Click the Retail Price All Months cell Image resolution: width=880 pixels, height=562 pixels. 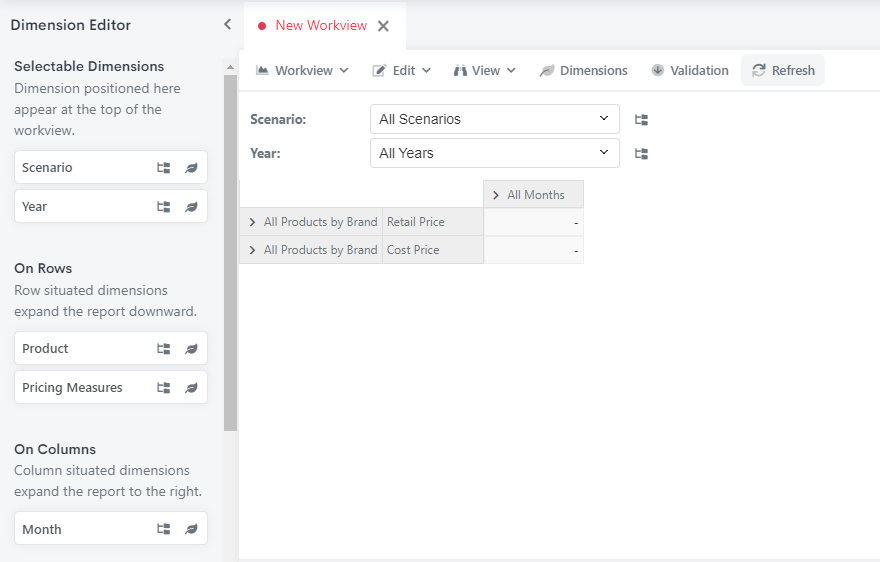click(x=533, y=222)
